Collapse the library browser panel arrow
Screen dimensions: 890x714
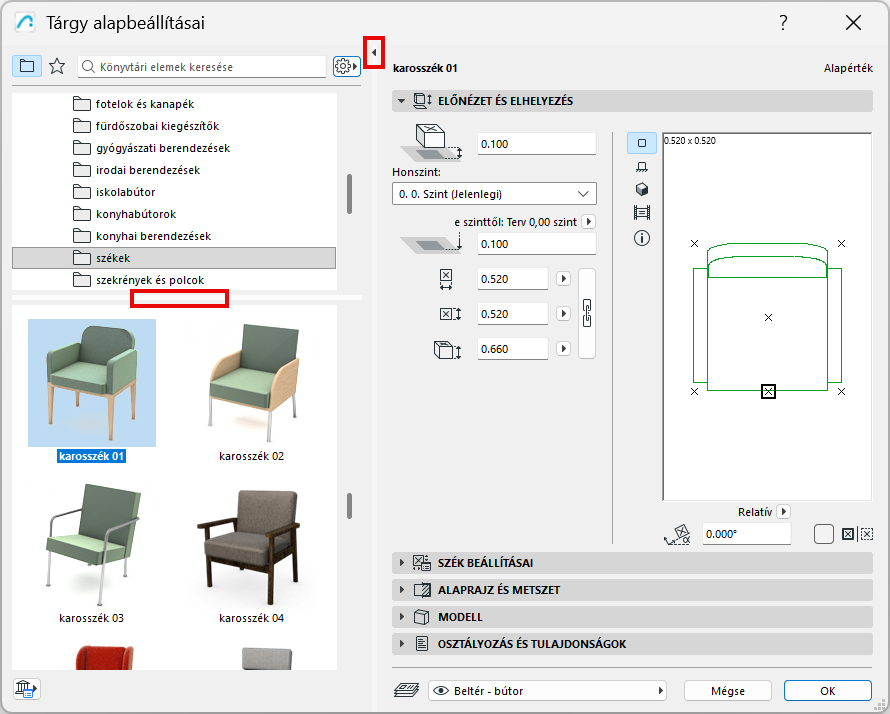pyautogui.click(x=374, y=52)
